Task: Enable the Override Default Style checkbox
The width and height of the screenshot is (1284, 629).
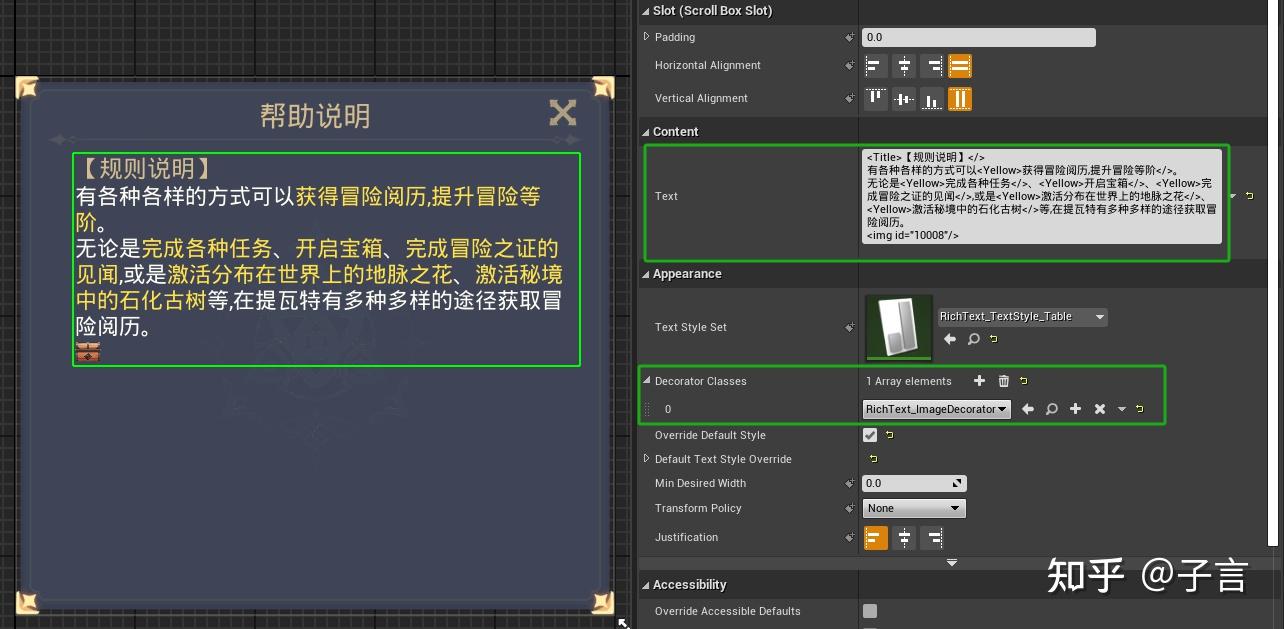Action: tap(870, 435)
